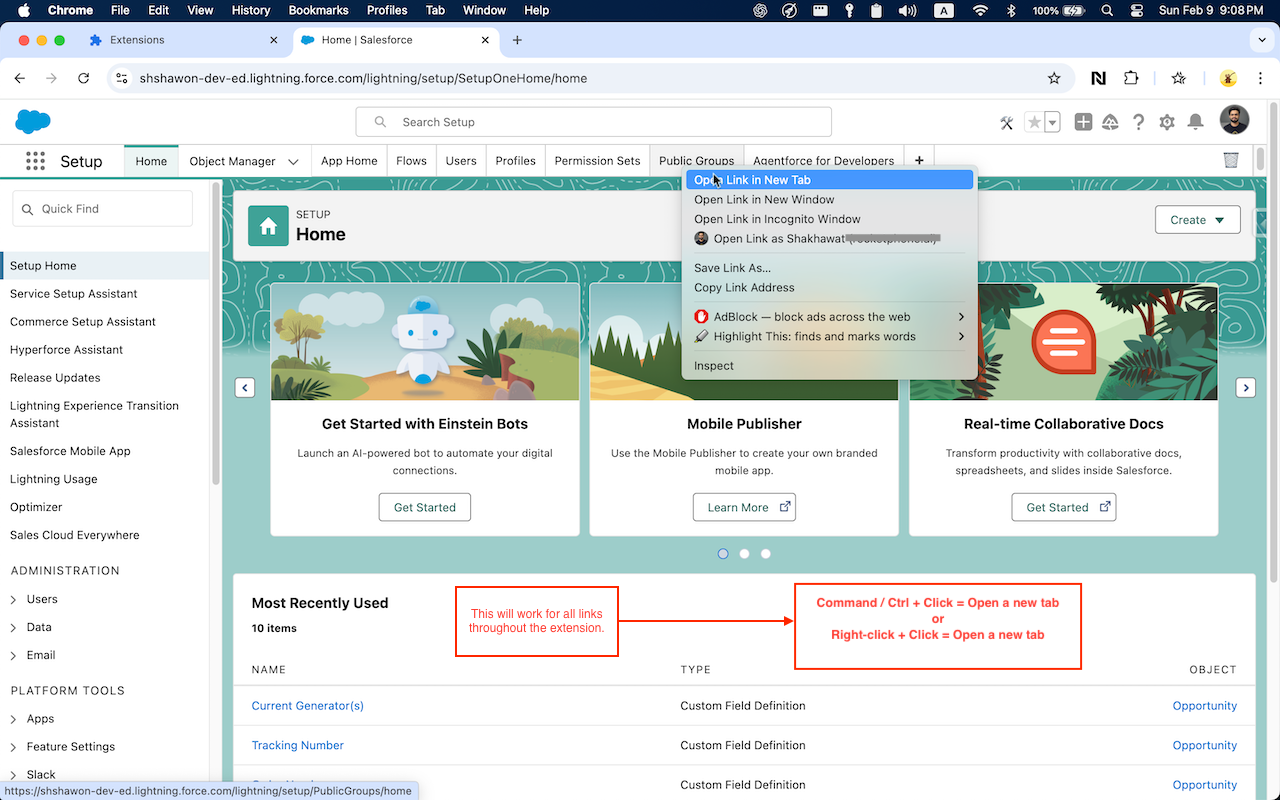Expand Feature Settings in sidebar
The image size is (1280, 800).
pos(13,748)
